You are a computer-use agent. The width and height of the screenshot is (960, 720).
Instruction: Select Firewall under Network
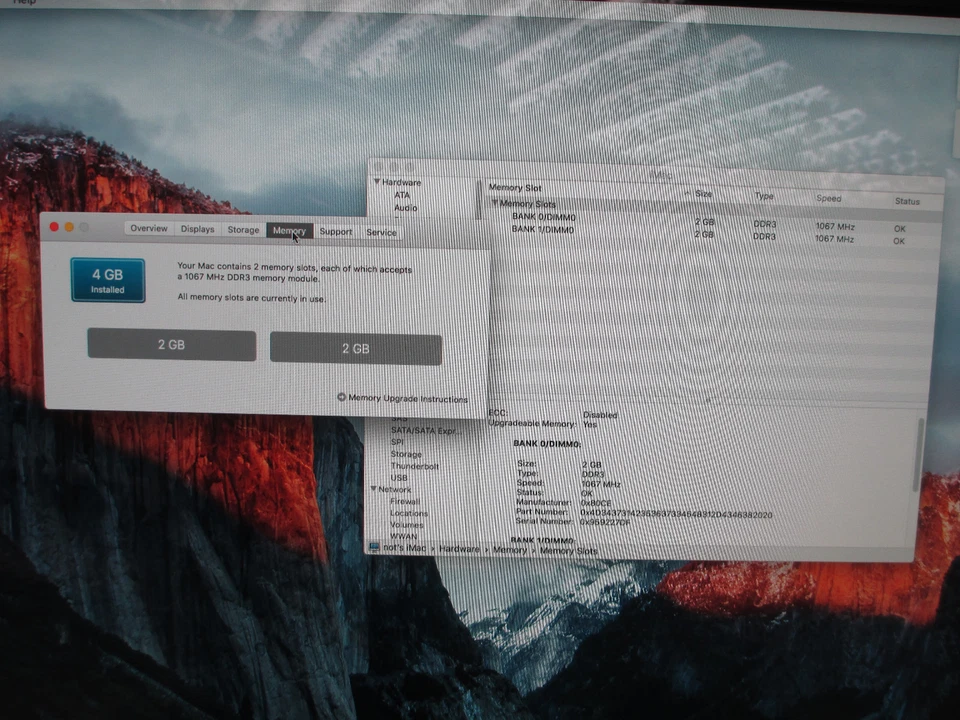click(405, 501)
